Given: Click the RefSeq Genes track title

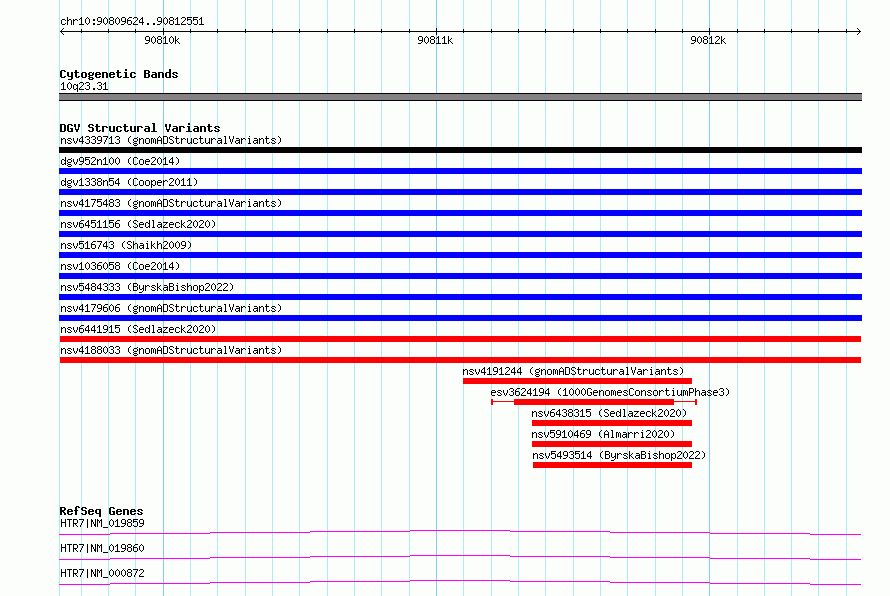Looking at the screenshot, I should (x=102, y=511).
